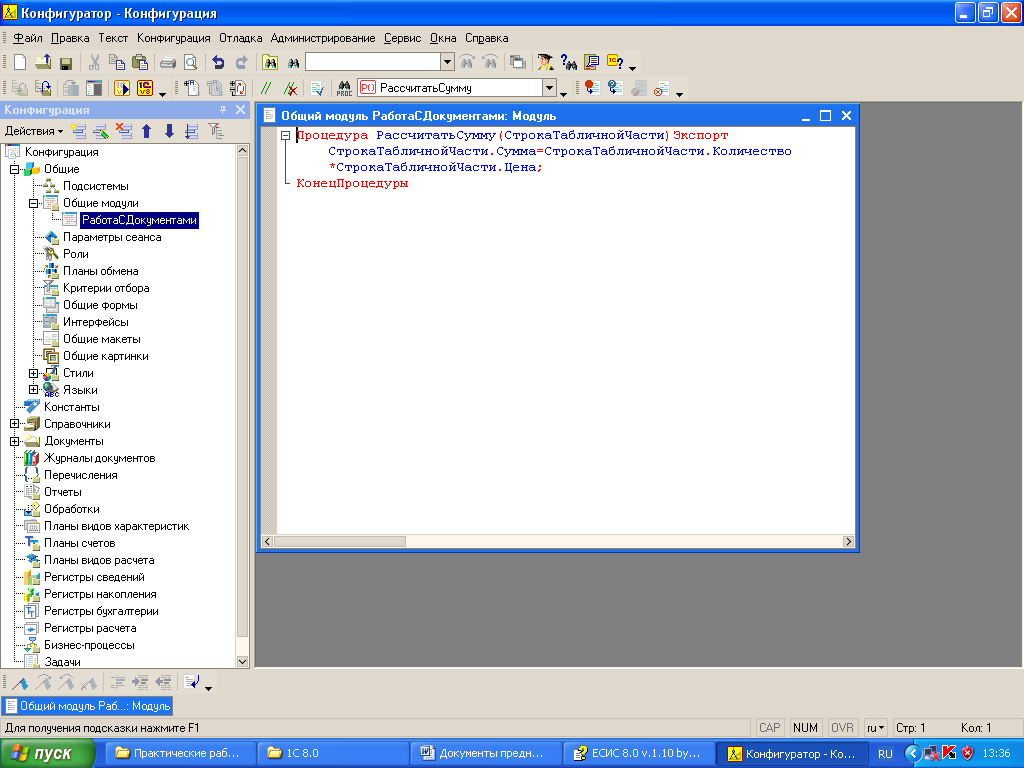The height and width of the screenshot is (768, 1024).
Task: Collapse the Общие tree node
Action: 14,169
